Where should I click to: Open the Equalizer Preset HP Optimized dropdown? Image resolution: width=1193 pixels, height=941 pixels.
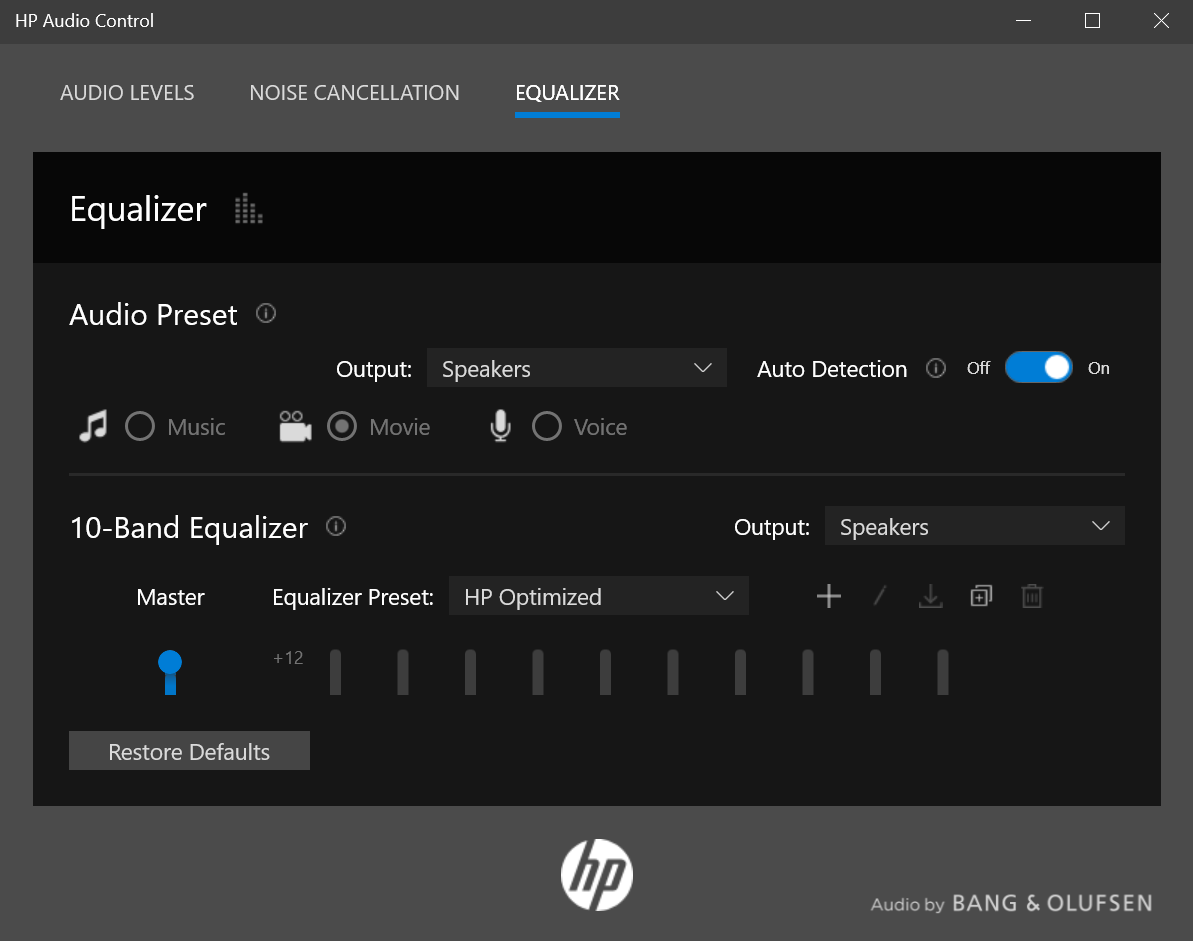tap(598, 596)
